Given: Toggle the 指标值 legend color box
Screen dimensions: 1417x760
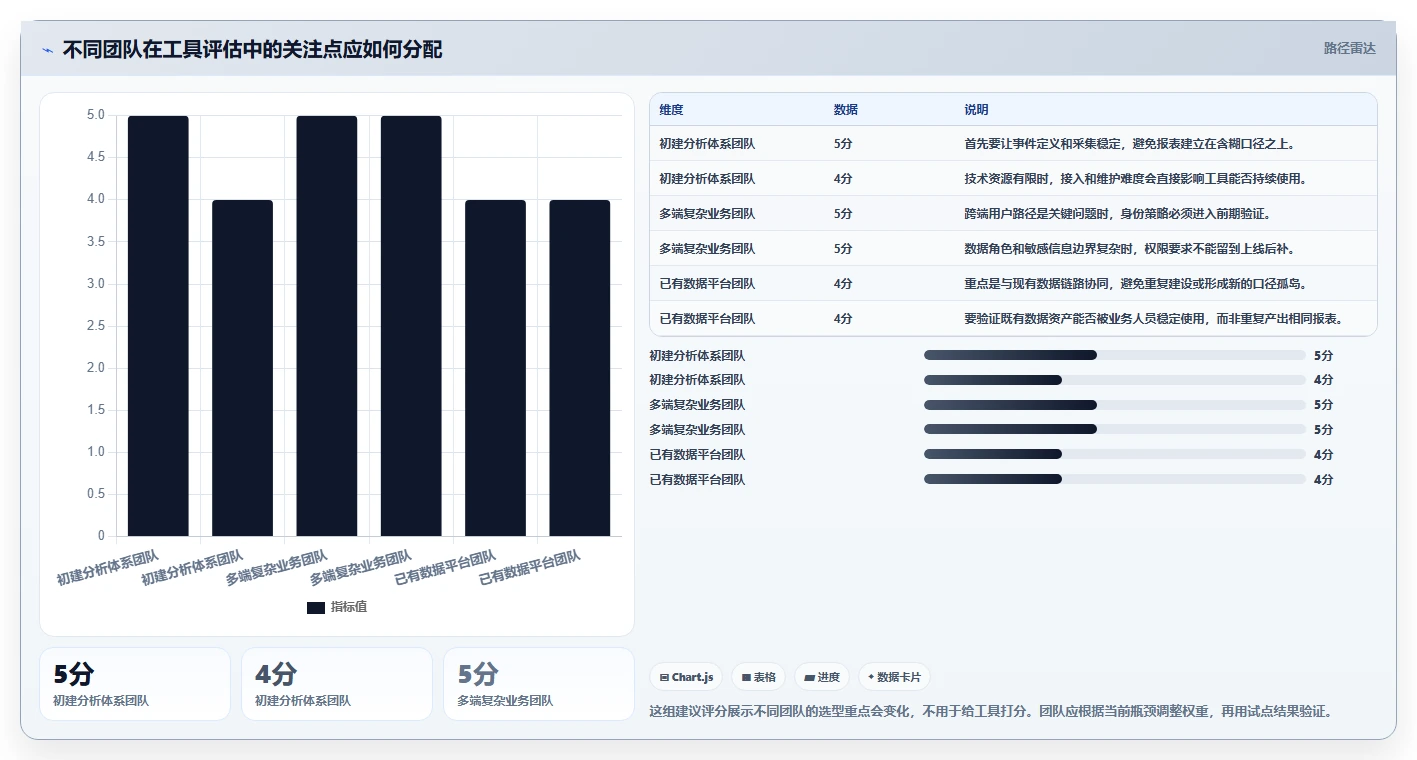Looking at the screenshot, I should [316, 607].
